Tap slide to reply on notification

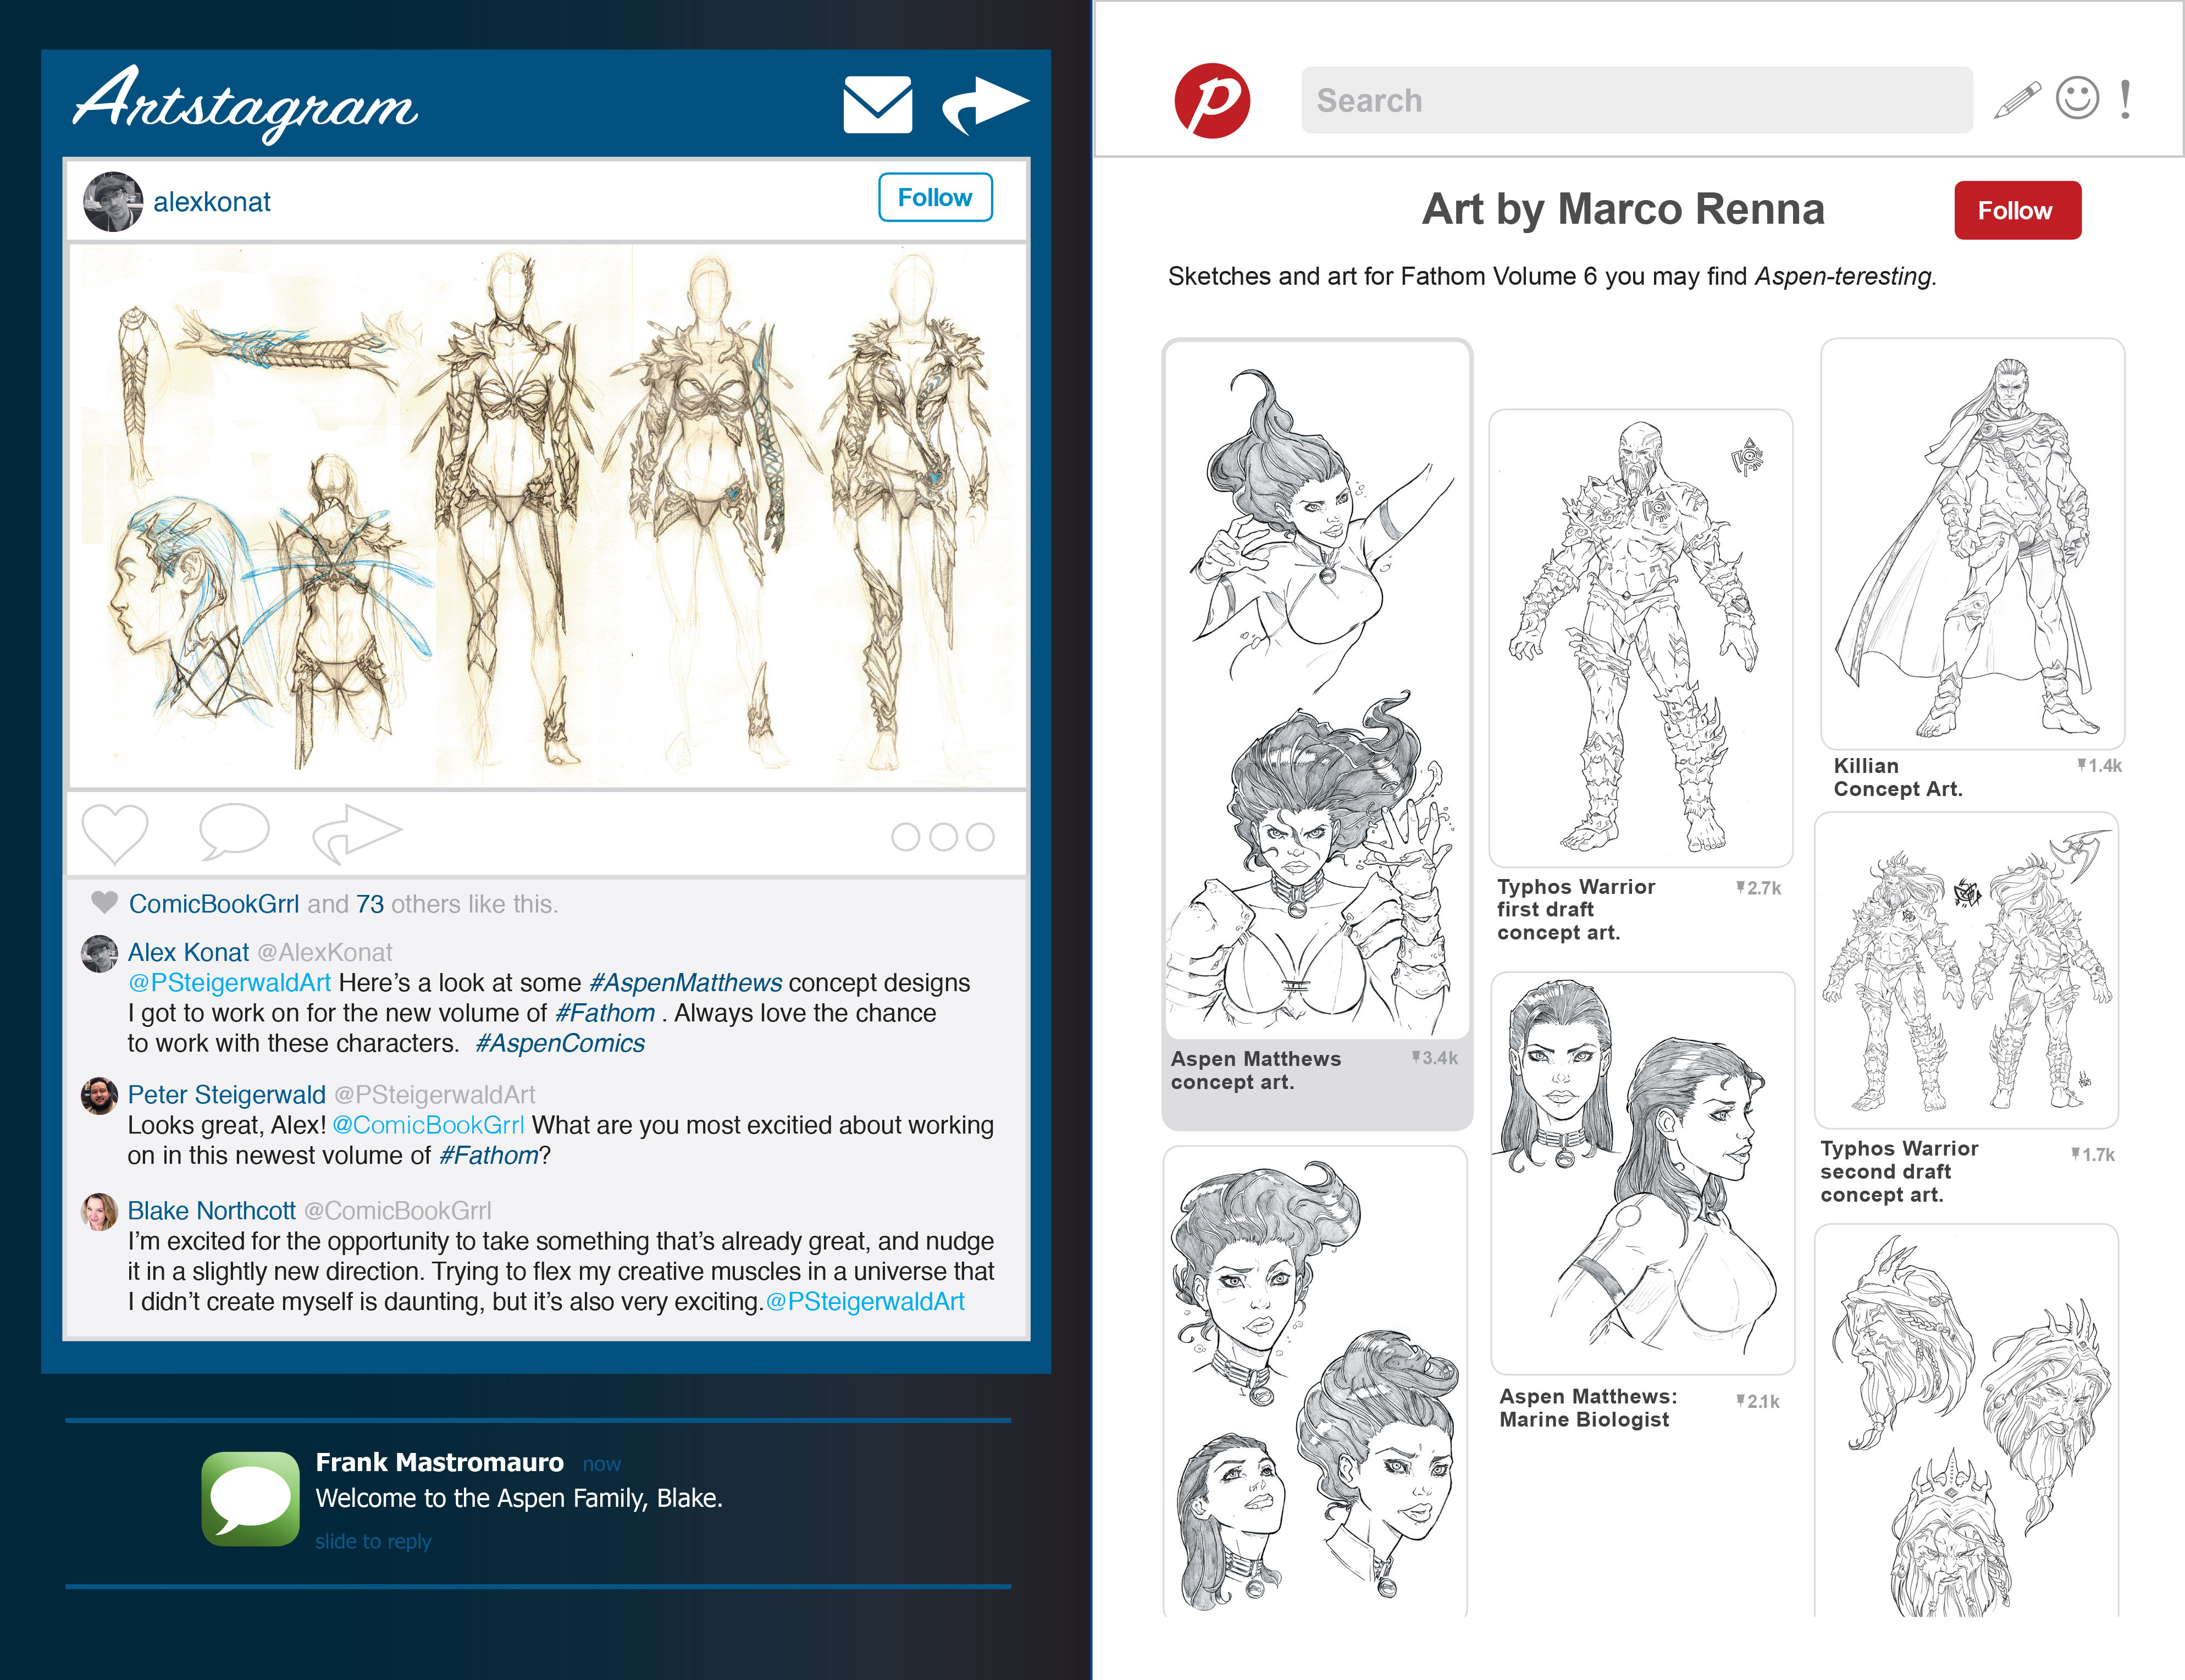[x=373, y=1541]
